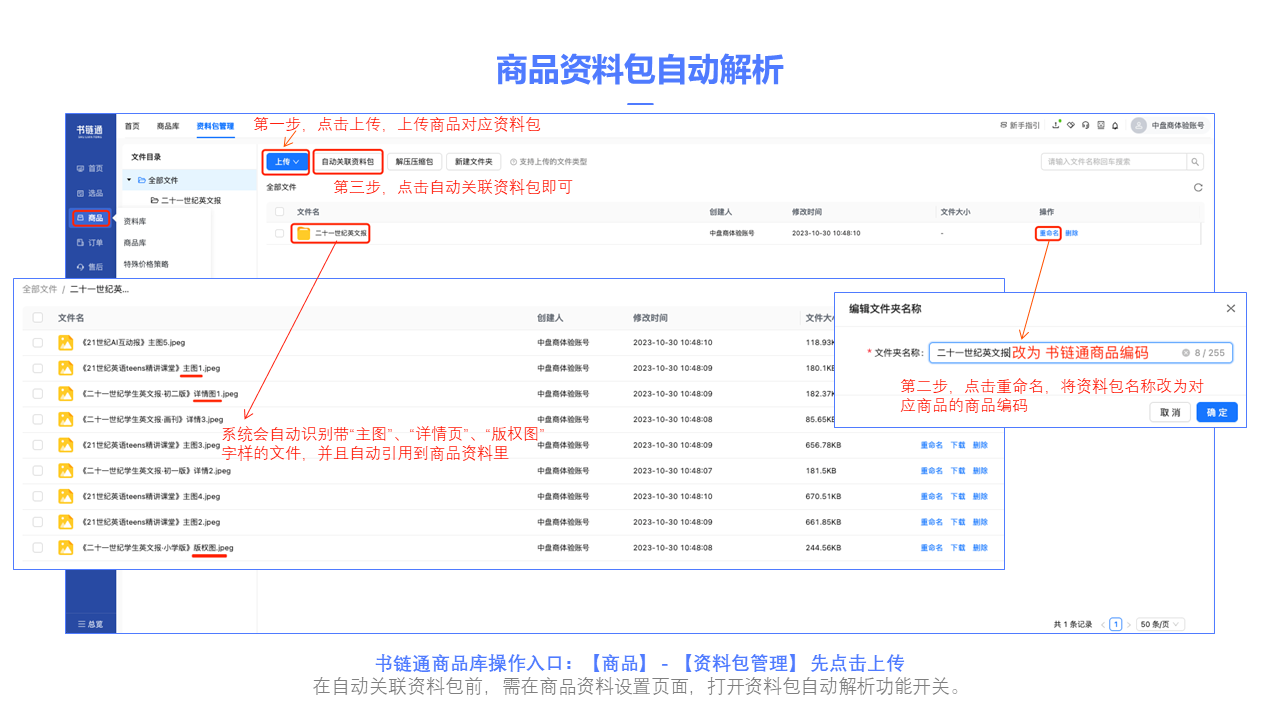This screenshot has width=1280, height=720.
Task: Click the image icon of 详情图1.jpeg
Action: [x=66, y=394]
